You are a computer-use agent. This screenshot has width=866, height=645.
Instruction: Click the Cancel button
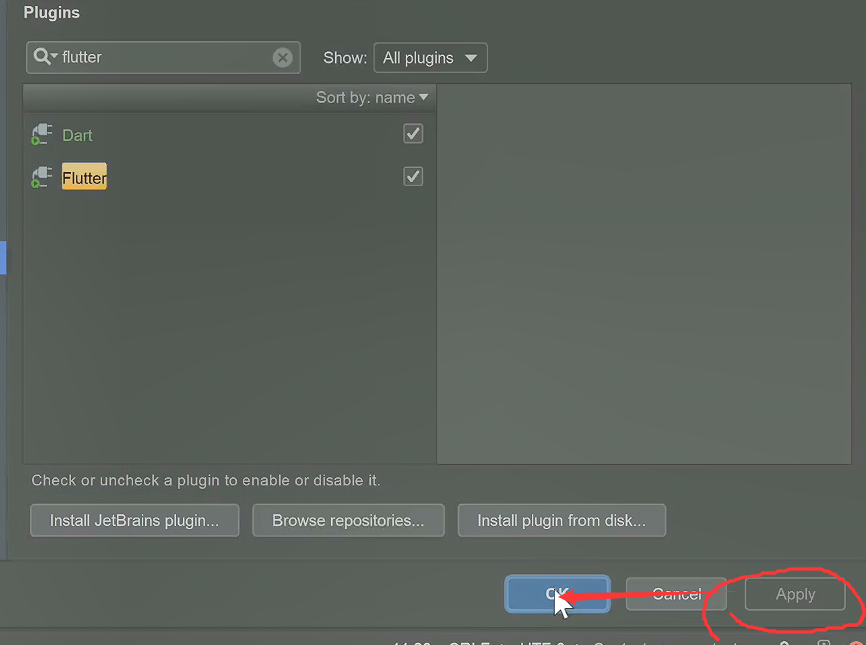click(676, 594)
